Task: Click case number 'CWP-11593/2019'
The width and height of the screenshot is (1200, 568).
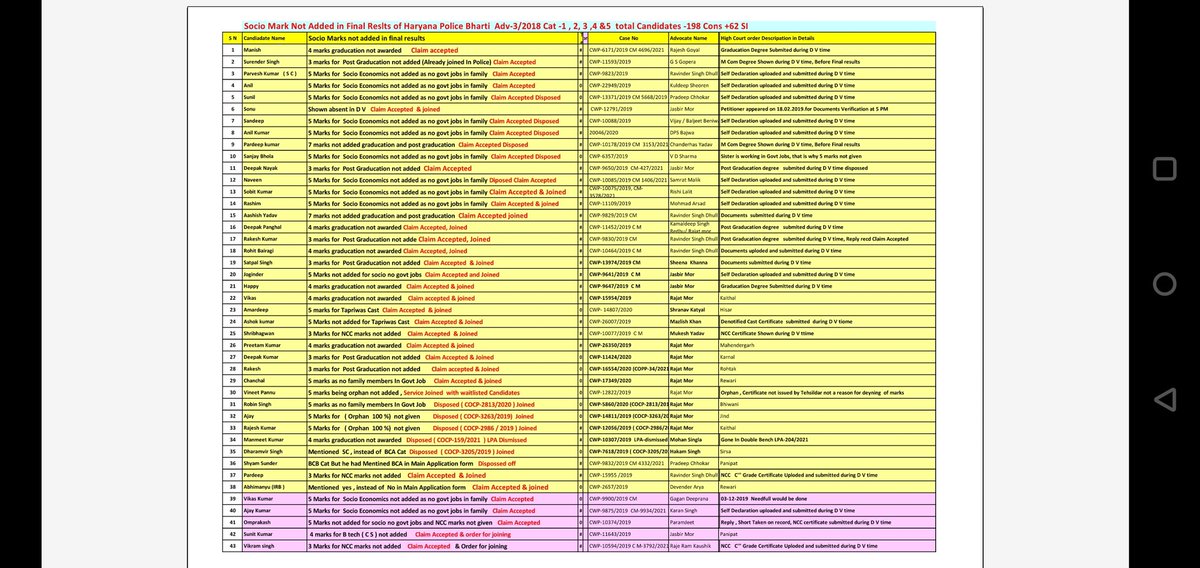Action: coord(610,61)
